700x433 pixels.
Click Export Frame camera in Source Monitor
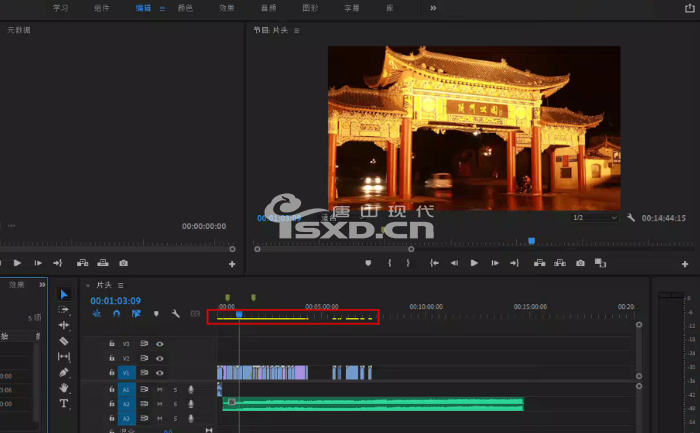point(124,263)
